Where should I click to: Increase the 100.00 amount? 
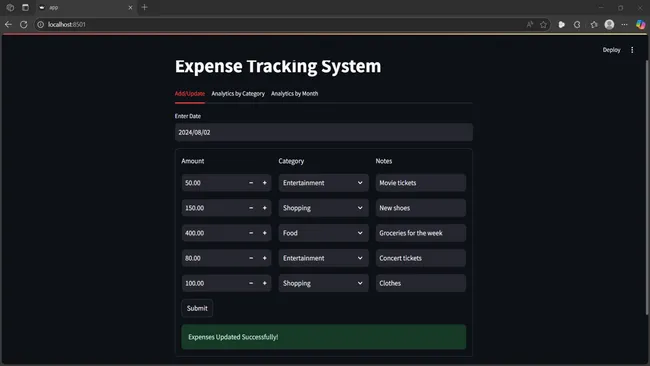264,283
